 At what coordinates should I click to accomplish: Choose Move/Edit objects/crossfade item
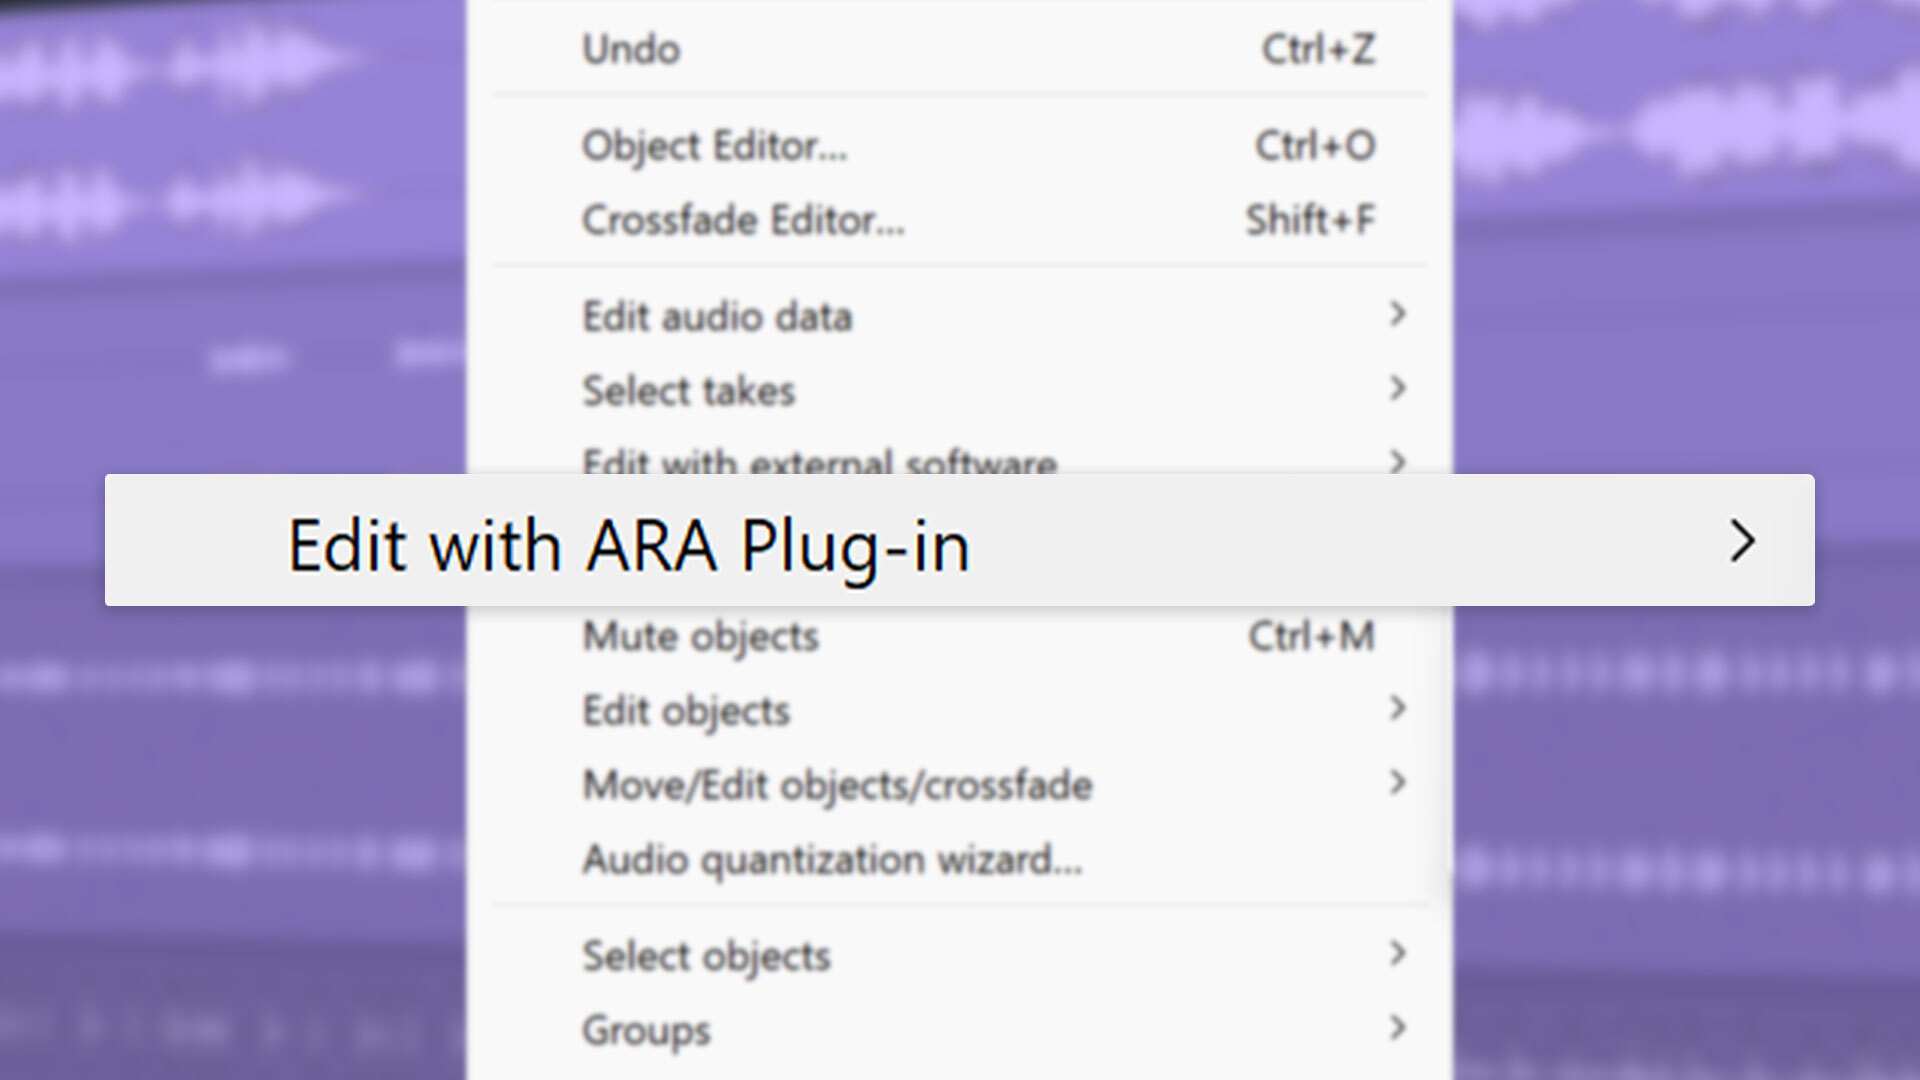tap(959, 785)
